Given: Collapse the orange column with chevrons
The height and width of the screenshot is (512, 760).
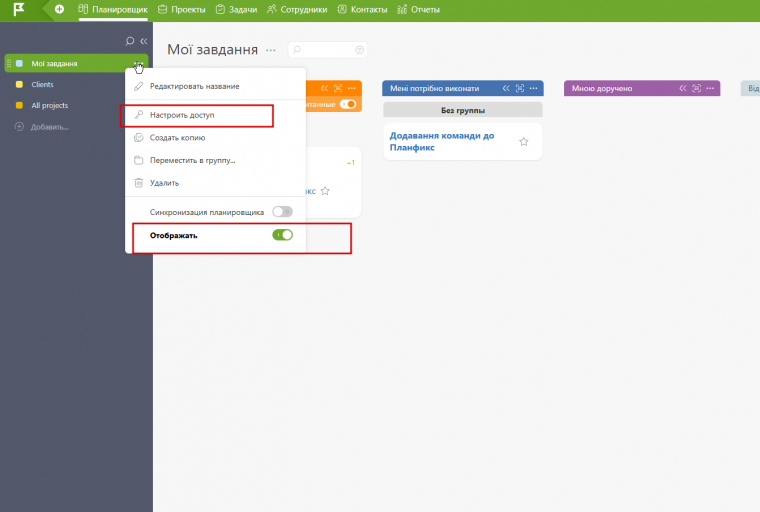Looking at the screenshot, I should click(324, 88).
